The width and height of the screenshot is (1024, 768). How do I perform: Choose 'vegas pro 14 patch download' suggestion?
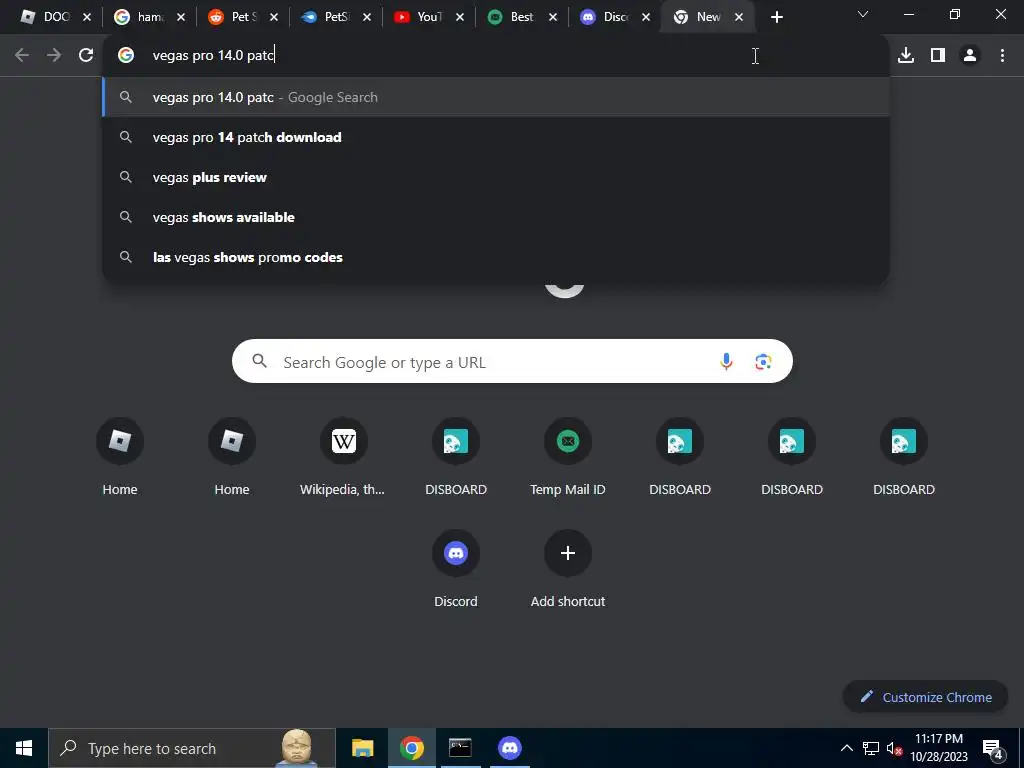(496, 137)
